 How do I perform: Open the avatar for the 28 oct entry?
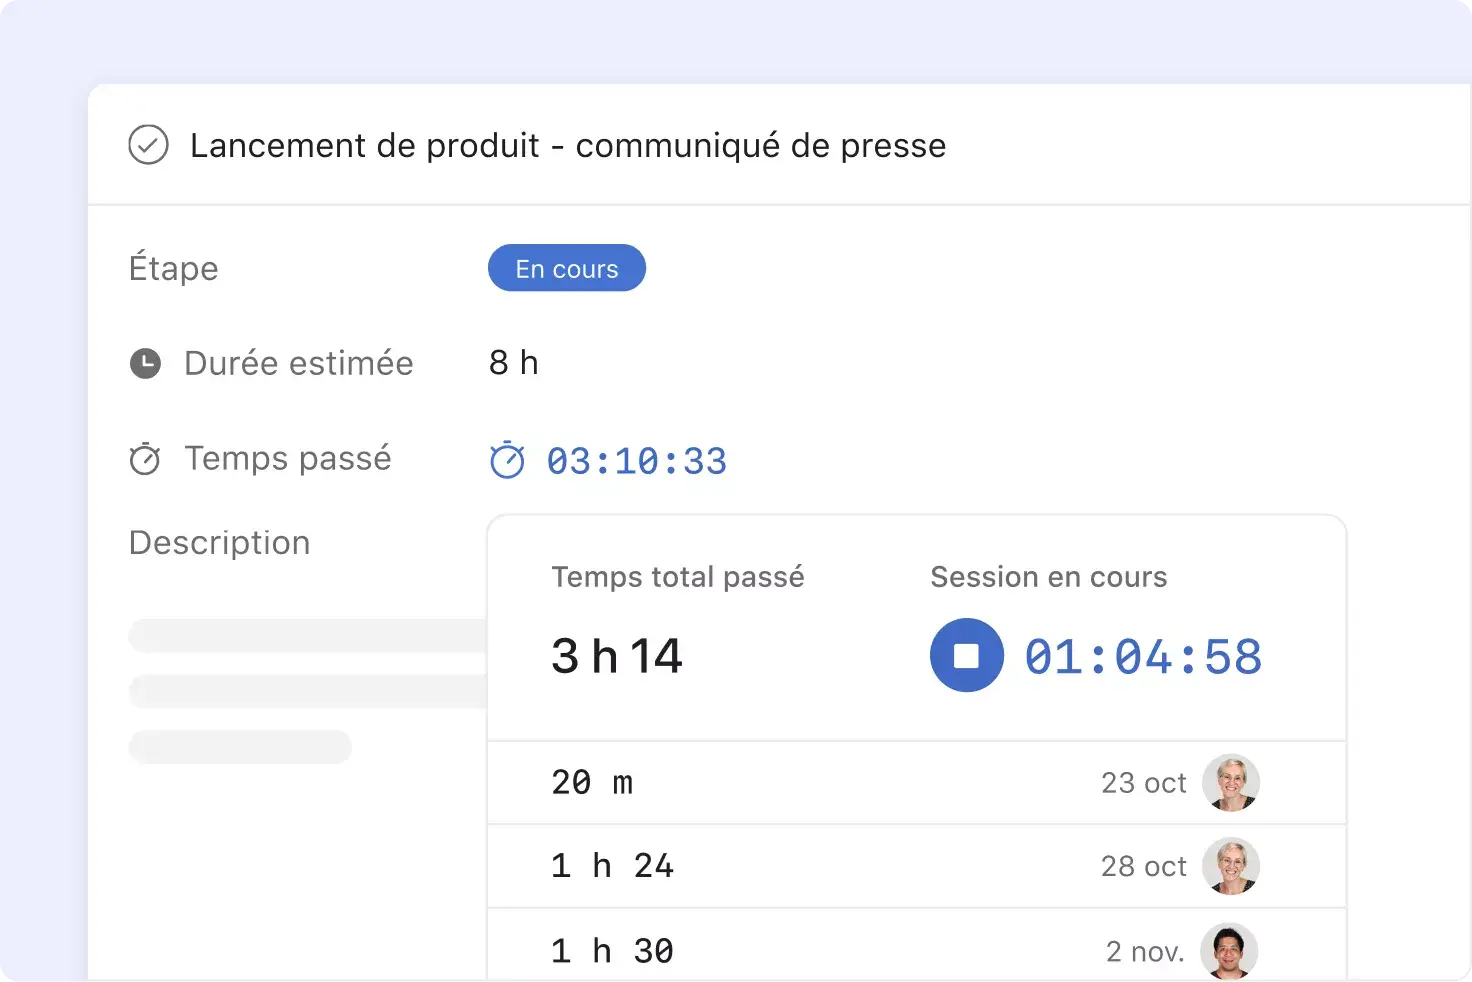point(1231,866)
